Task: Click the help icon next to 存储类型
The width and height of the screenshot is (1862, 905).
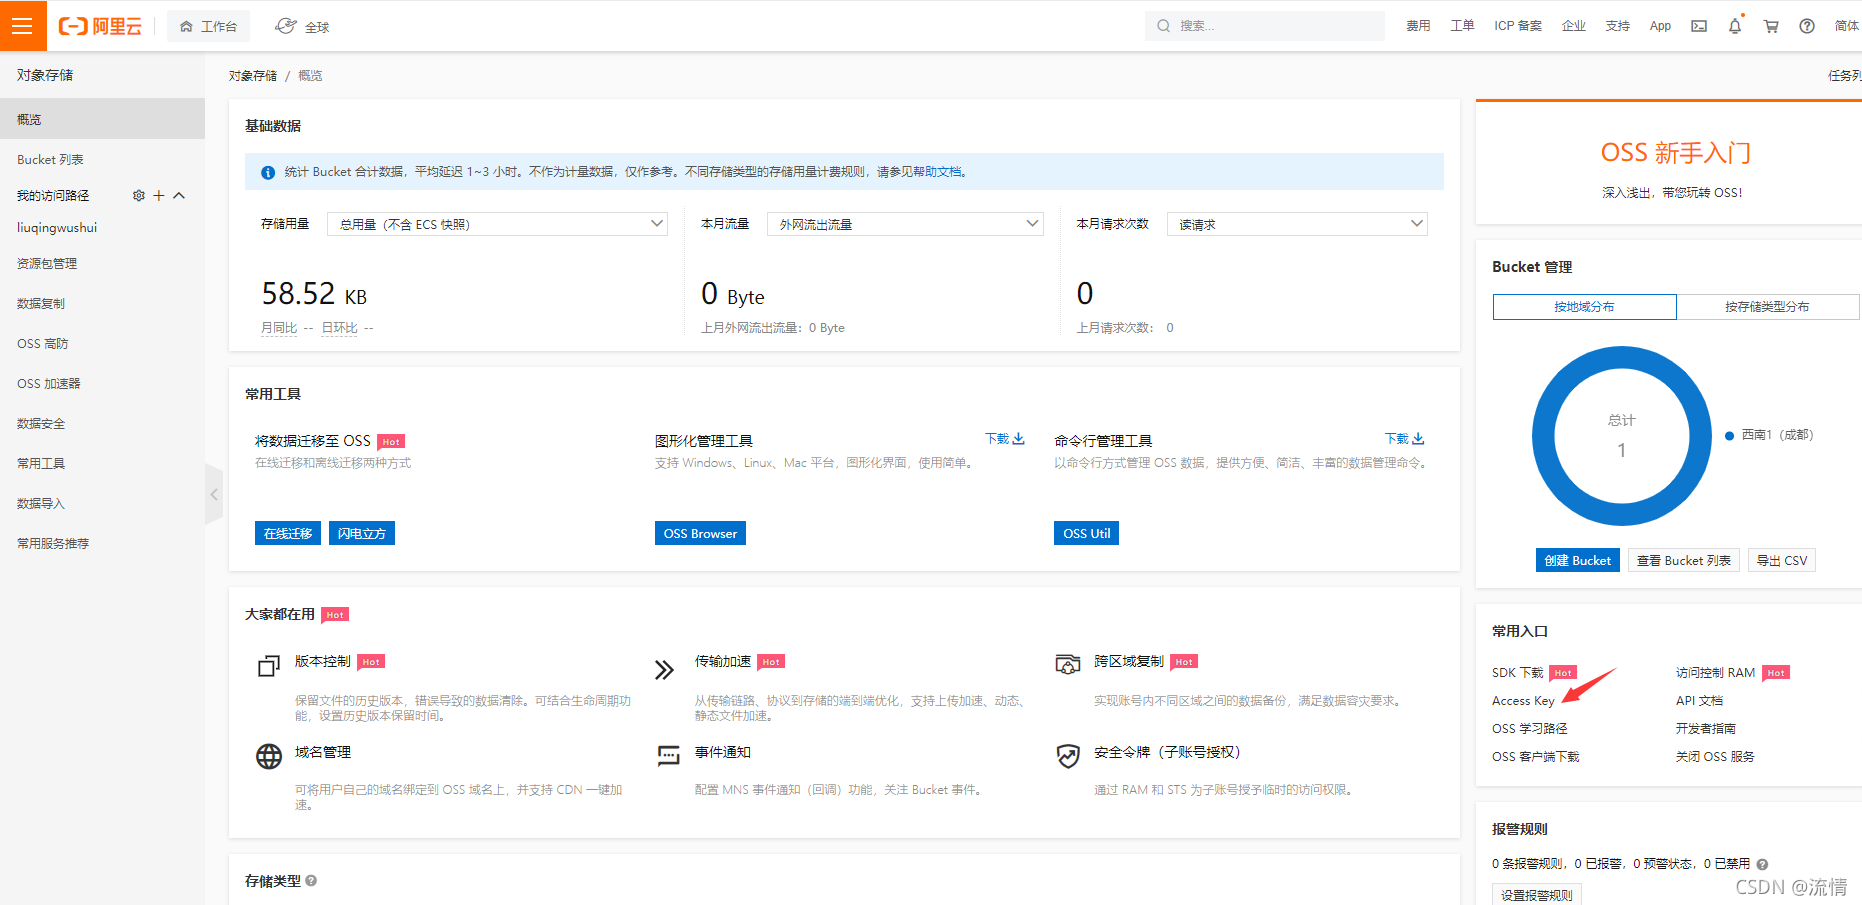Action: click(x=311, y=881)
